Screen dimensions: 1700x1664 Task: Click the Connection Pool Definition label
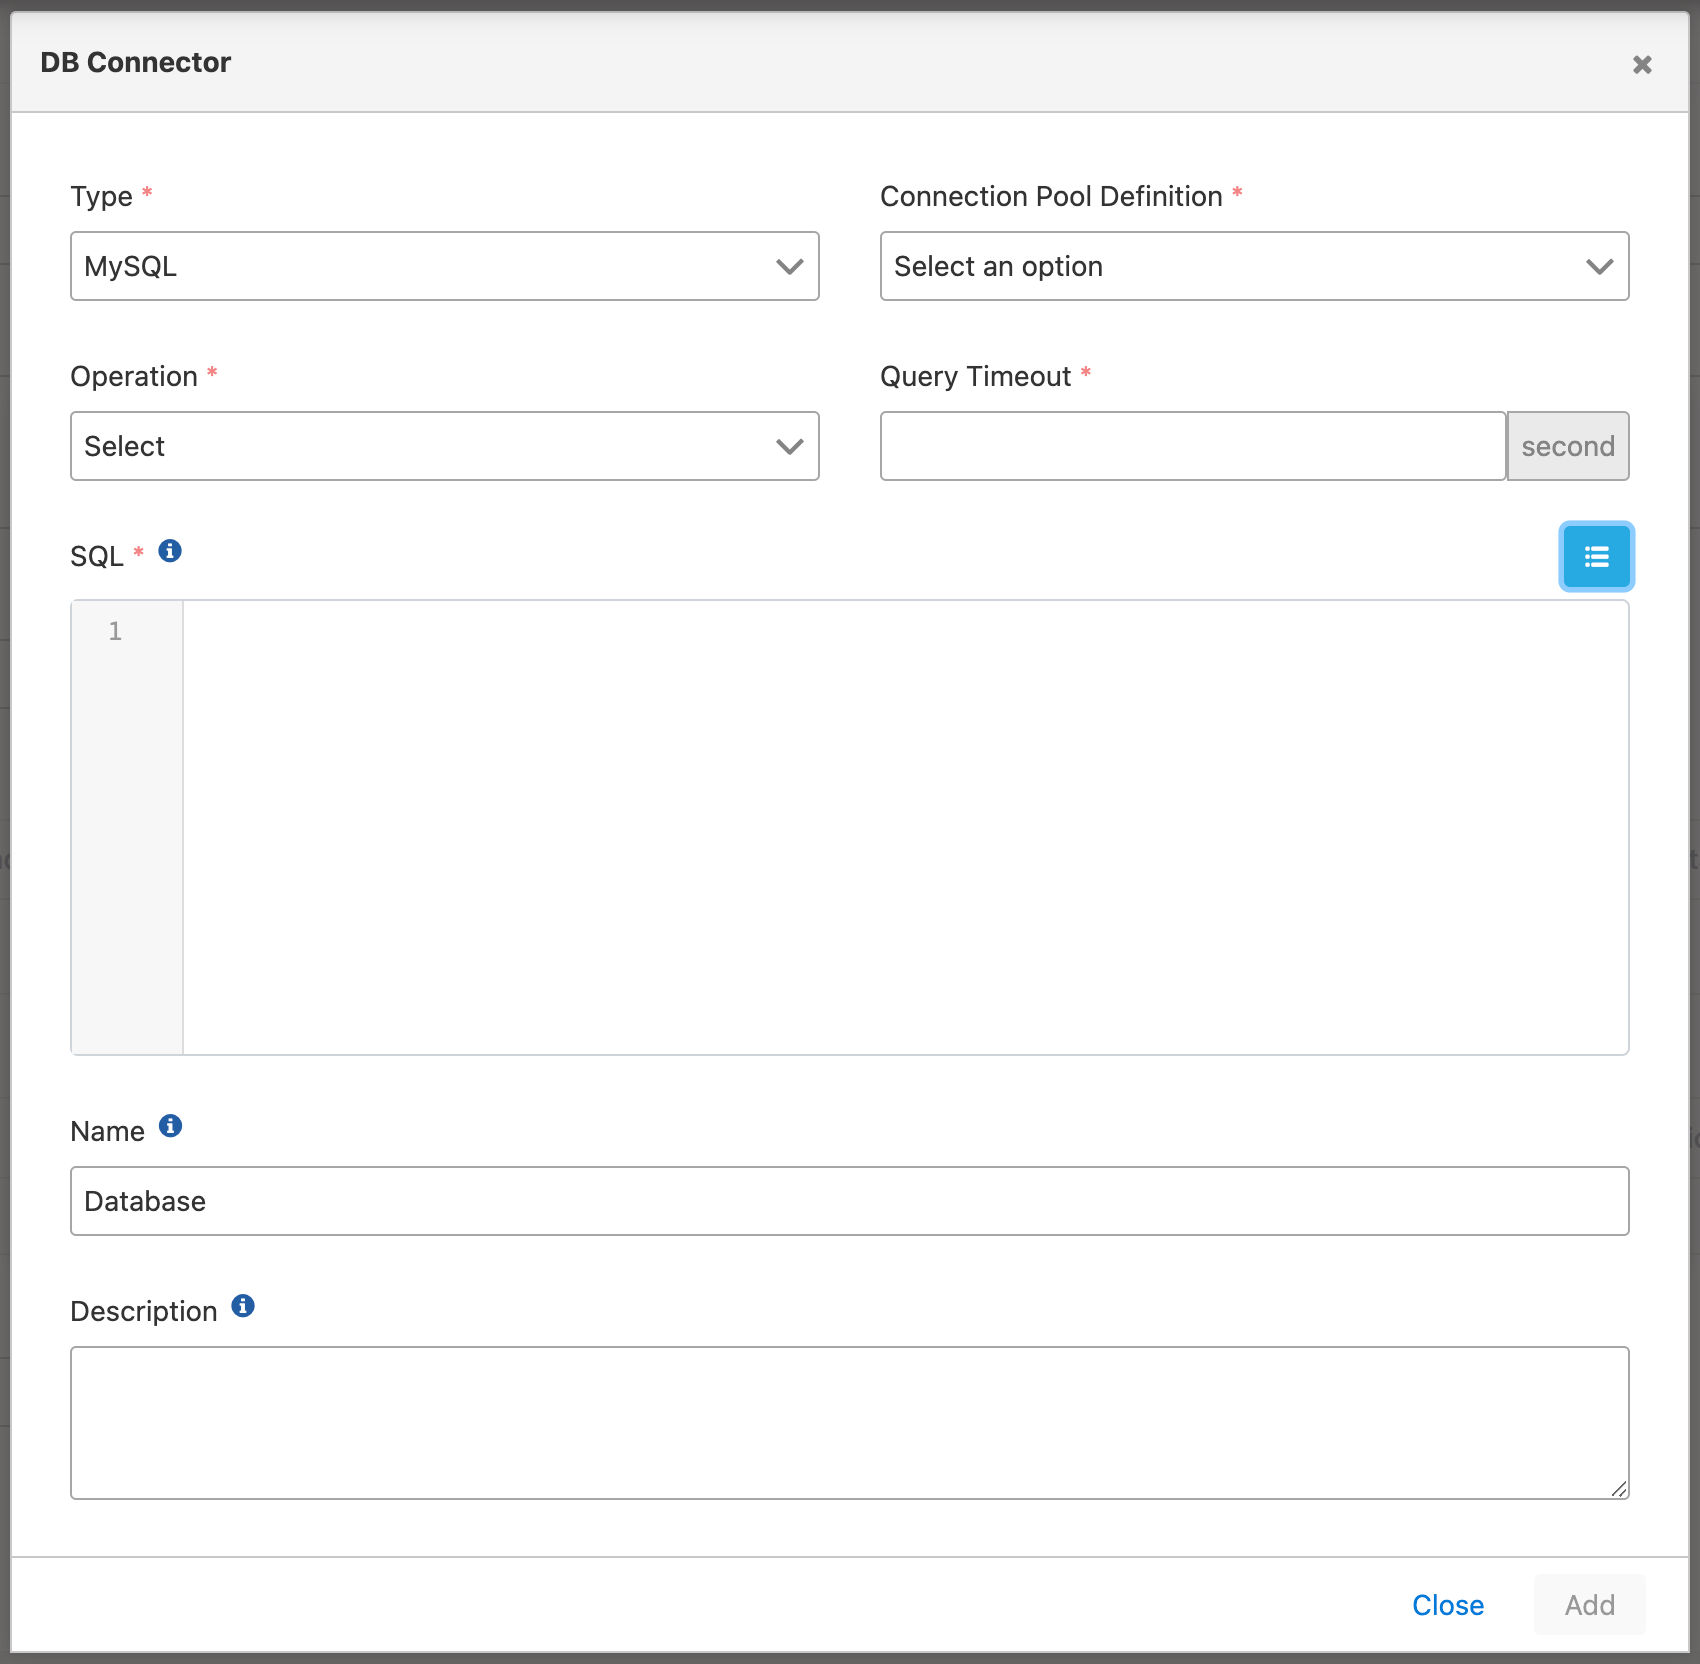1051,196
